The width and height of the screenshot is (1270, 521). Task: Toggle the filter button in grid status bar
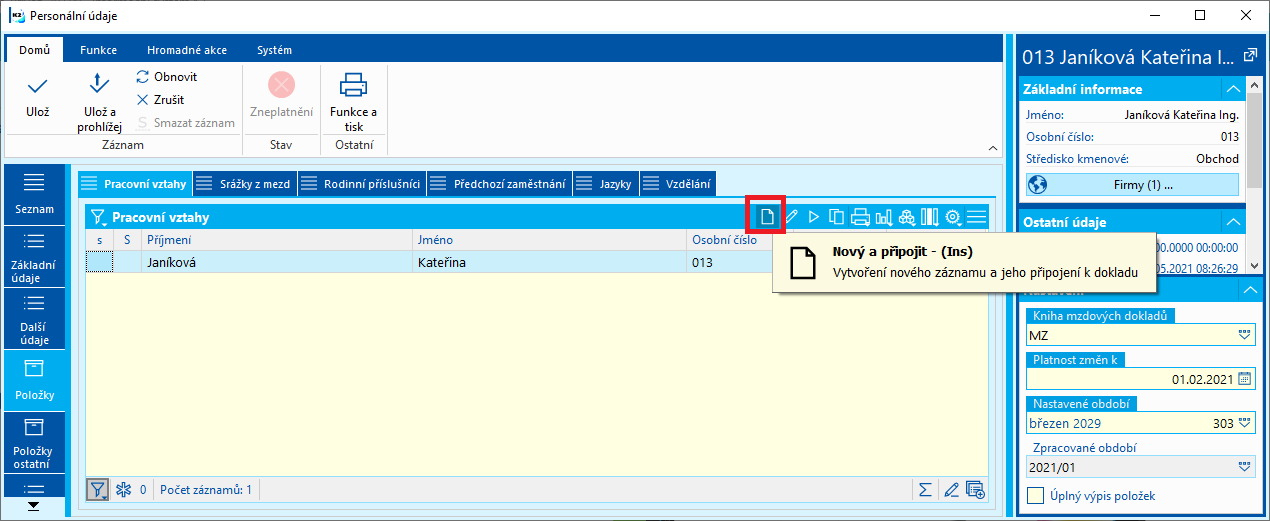(98, 490)
